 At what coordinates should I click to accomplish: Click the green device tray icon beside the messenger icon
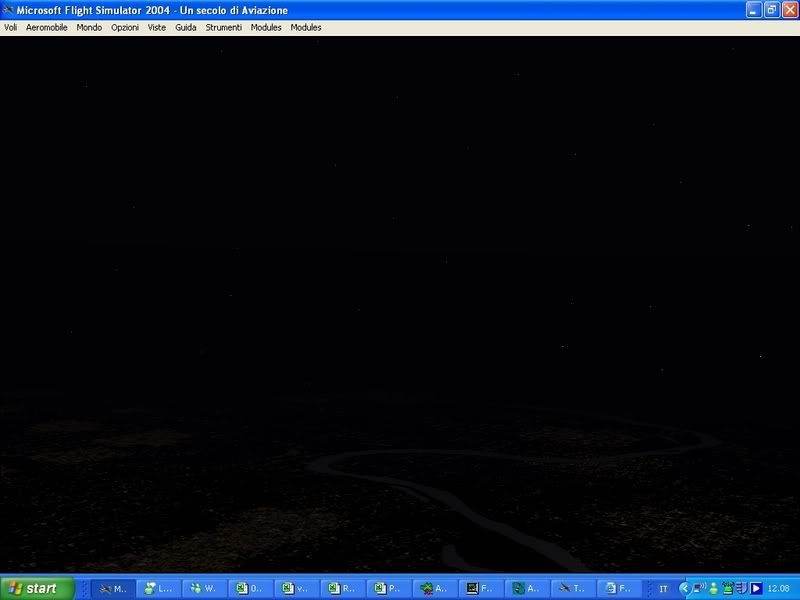click(728, 589)
